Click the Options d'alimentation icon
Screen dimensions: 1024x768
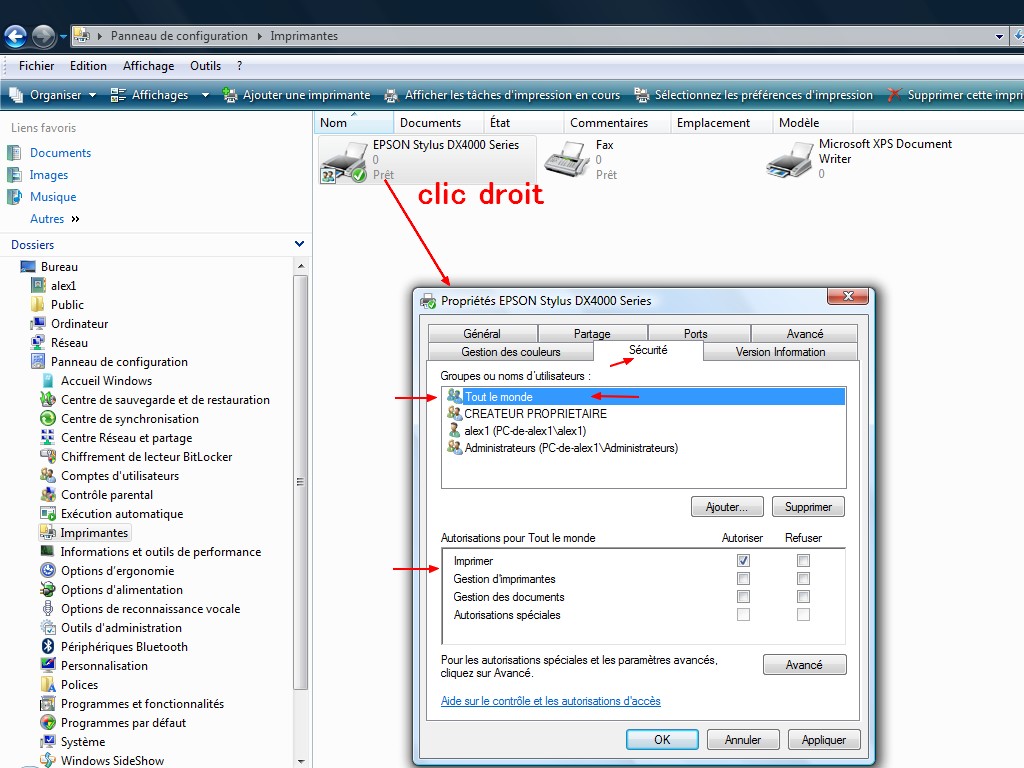point(48,590)
